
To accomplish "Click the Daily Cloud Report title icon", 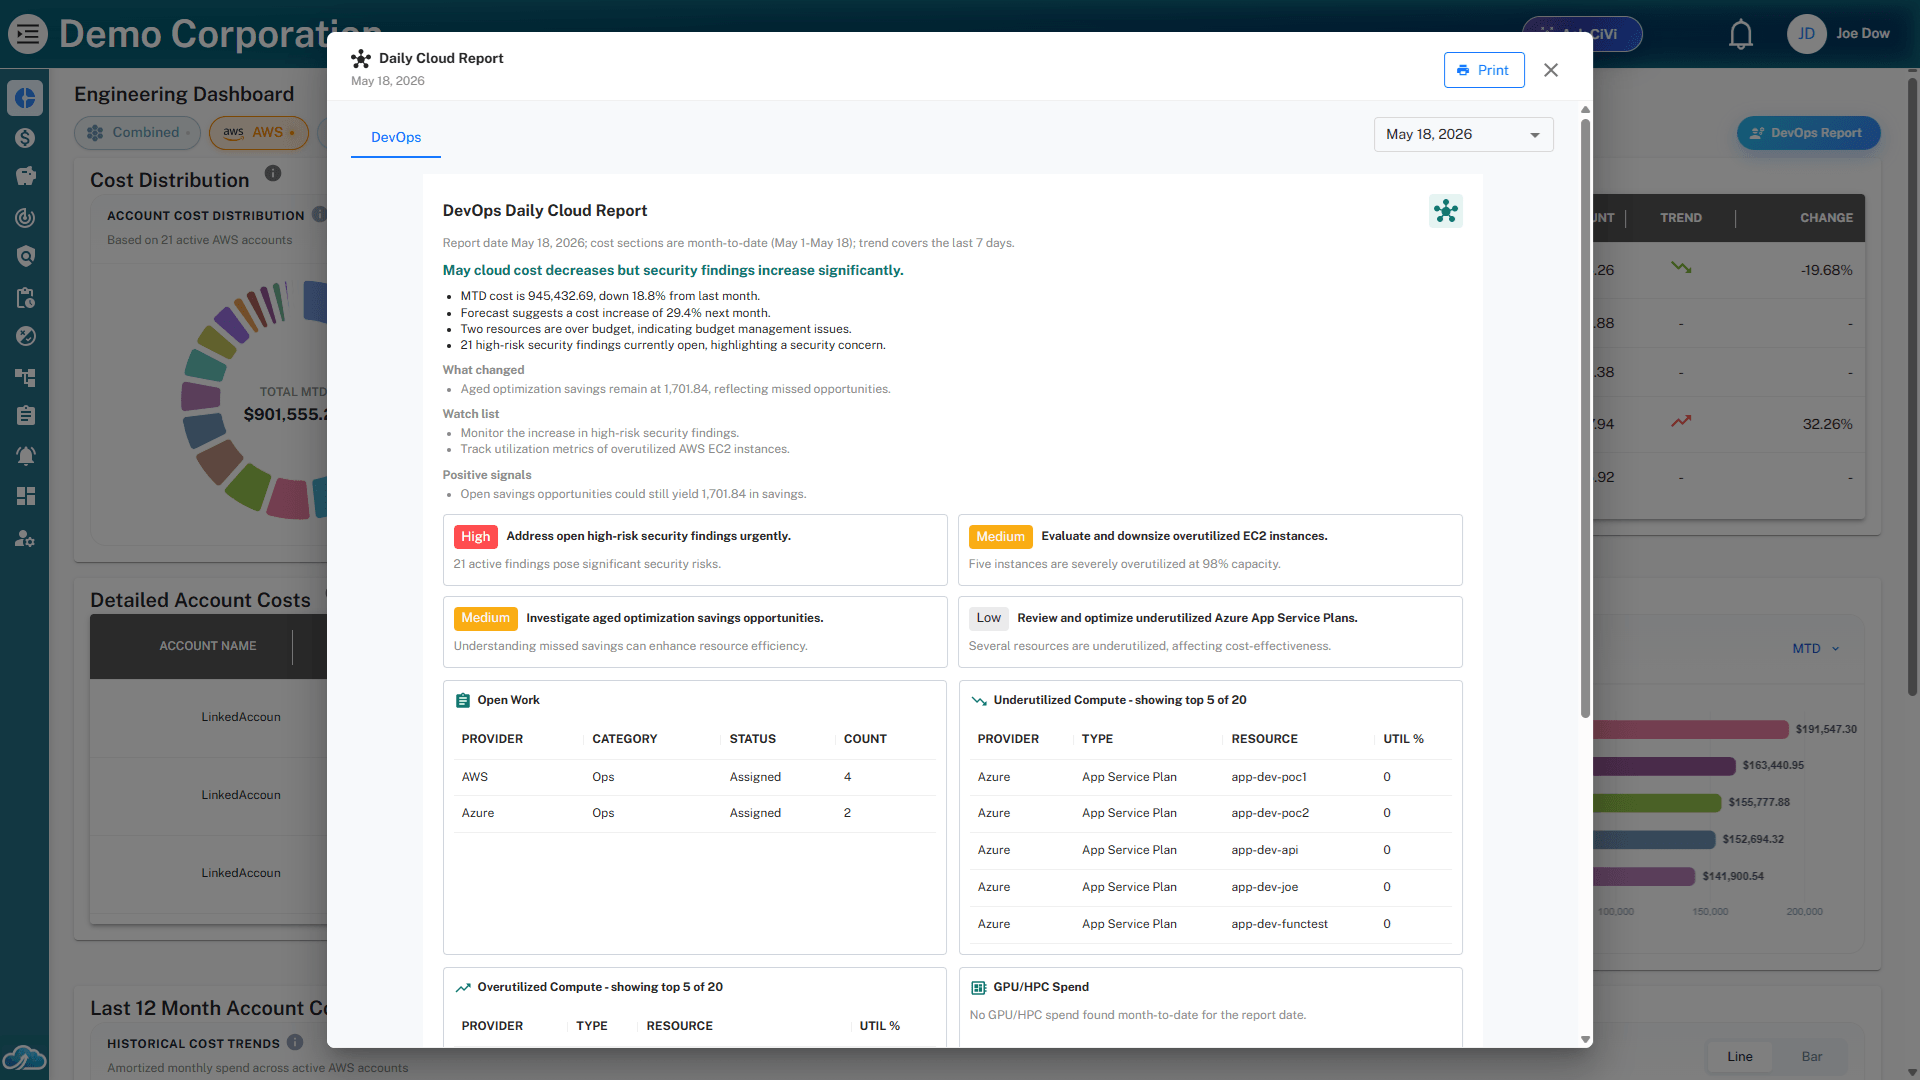I will pyautogui.click(x=361, y=59).
